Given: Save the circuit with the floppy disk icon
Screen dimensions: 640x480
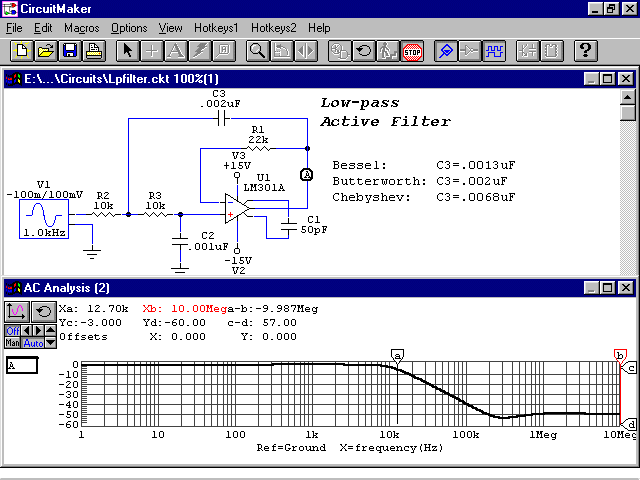Looking at the screenshot, I should point(69,49).
